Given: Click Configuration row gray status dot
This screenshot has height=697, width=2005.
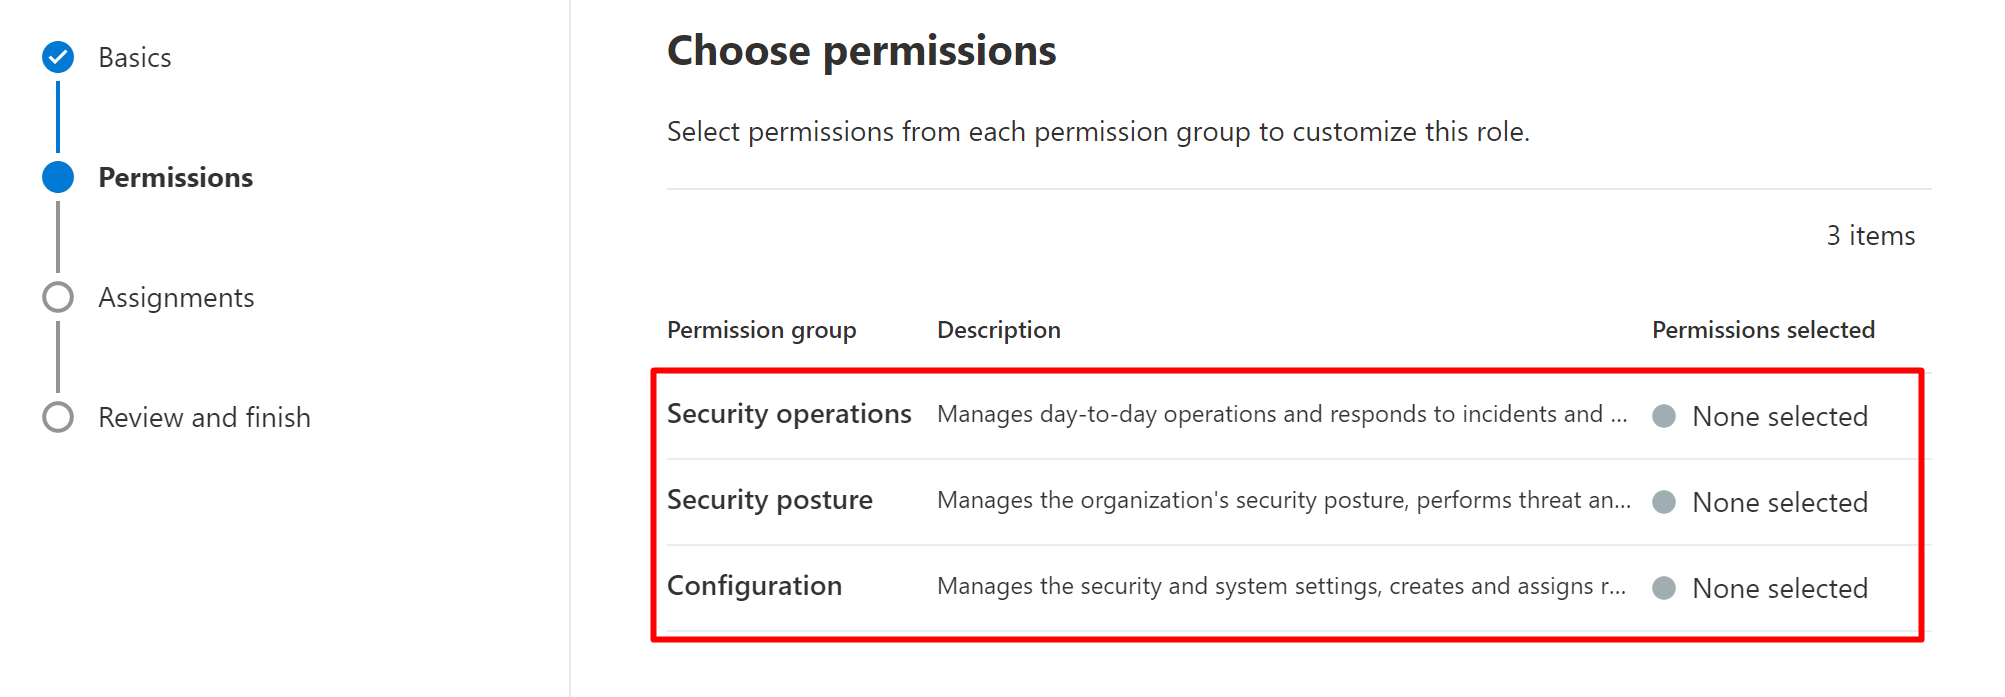Looking at the screenshot, I should tap(1664, 588).
